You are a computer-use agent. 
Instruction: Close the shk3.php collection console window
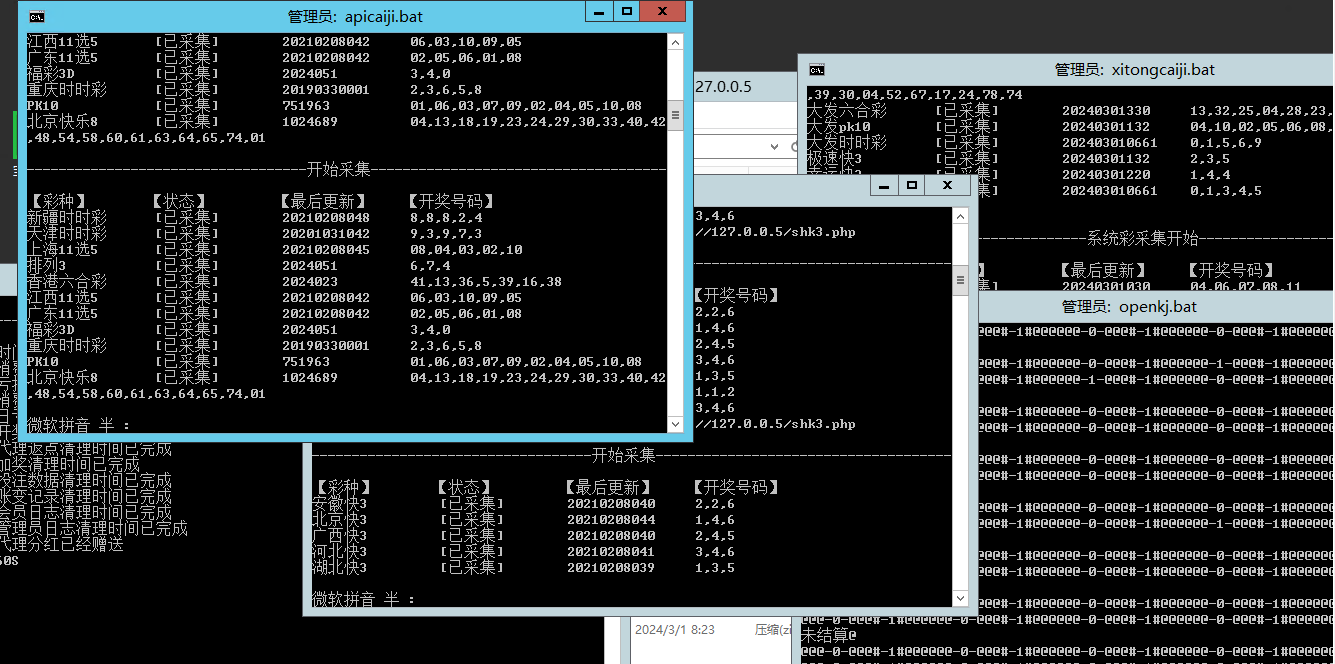pyautogui.click(x=946, y=186)
